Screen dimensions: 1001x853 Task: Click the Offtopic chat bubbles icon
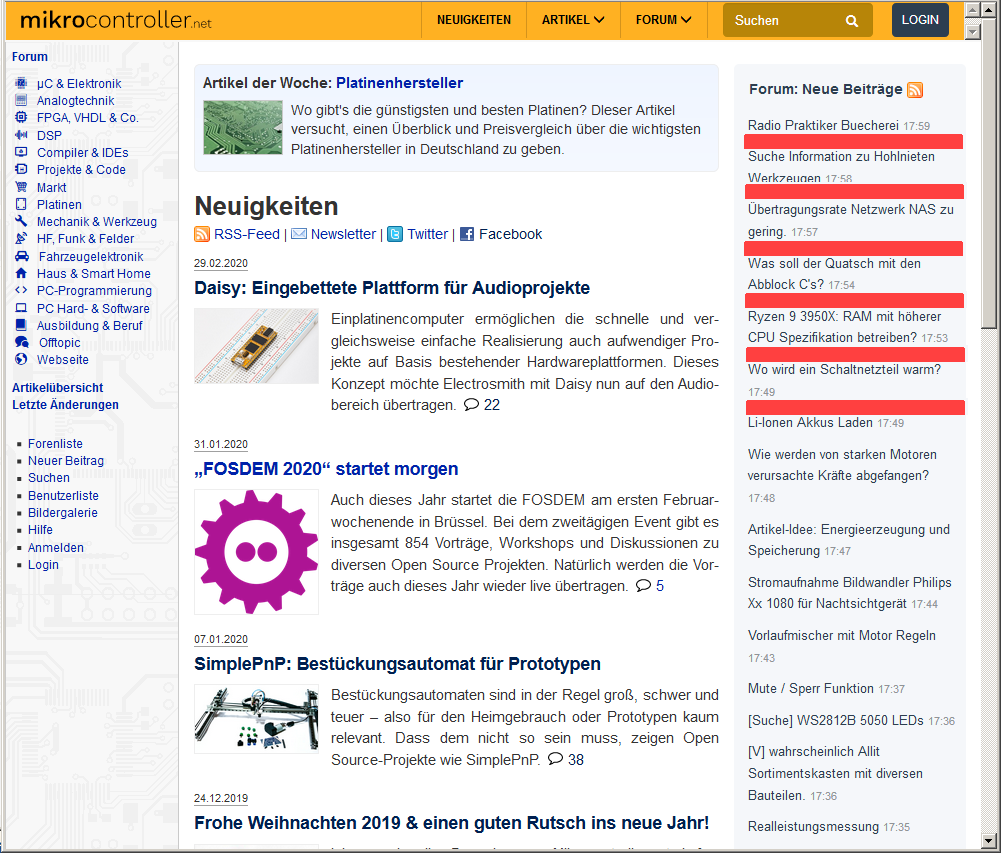22,342
